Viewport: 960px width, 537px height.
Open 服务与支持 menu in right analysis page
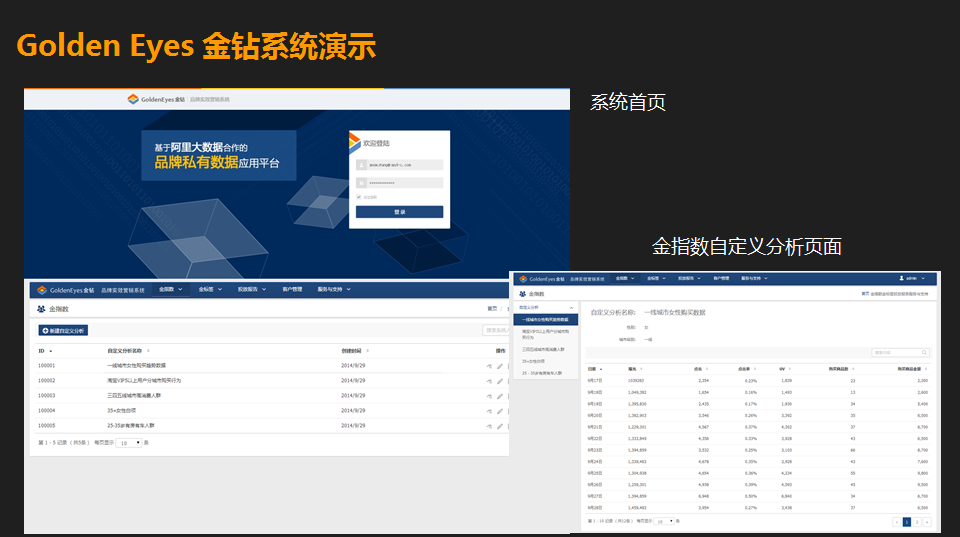(754, 279)
